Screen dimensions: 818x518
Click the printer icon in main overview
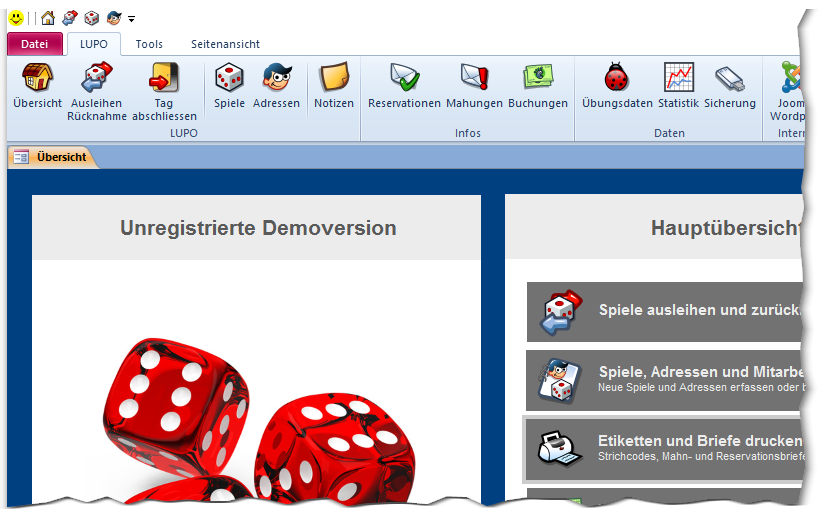pos(559,449)
